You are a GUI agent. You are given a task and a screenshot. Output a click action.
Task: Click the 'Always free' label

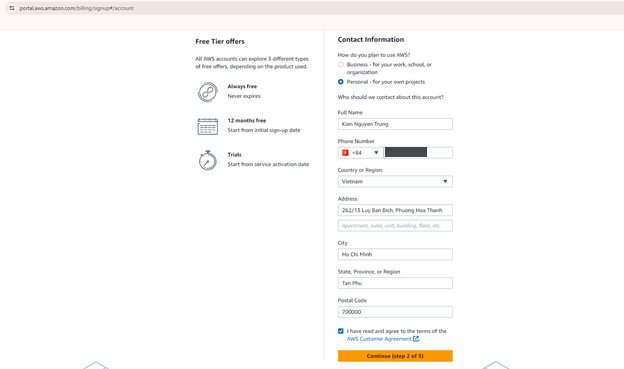click(x=242, y=86)
